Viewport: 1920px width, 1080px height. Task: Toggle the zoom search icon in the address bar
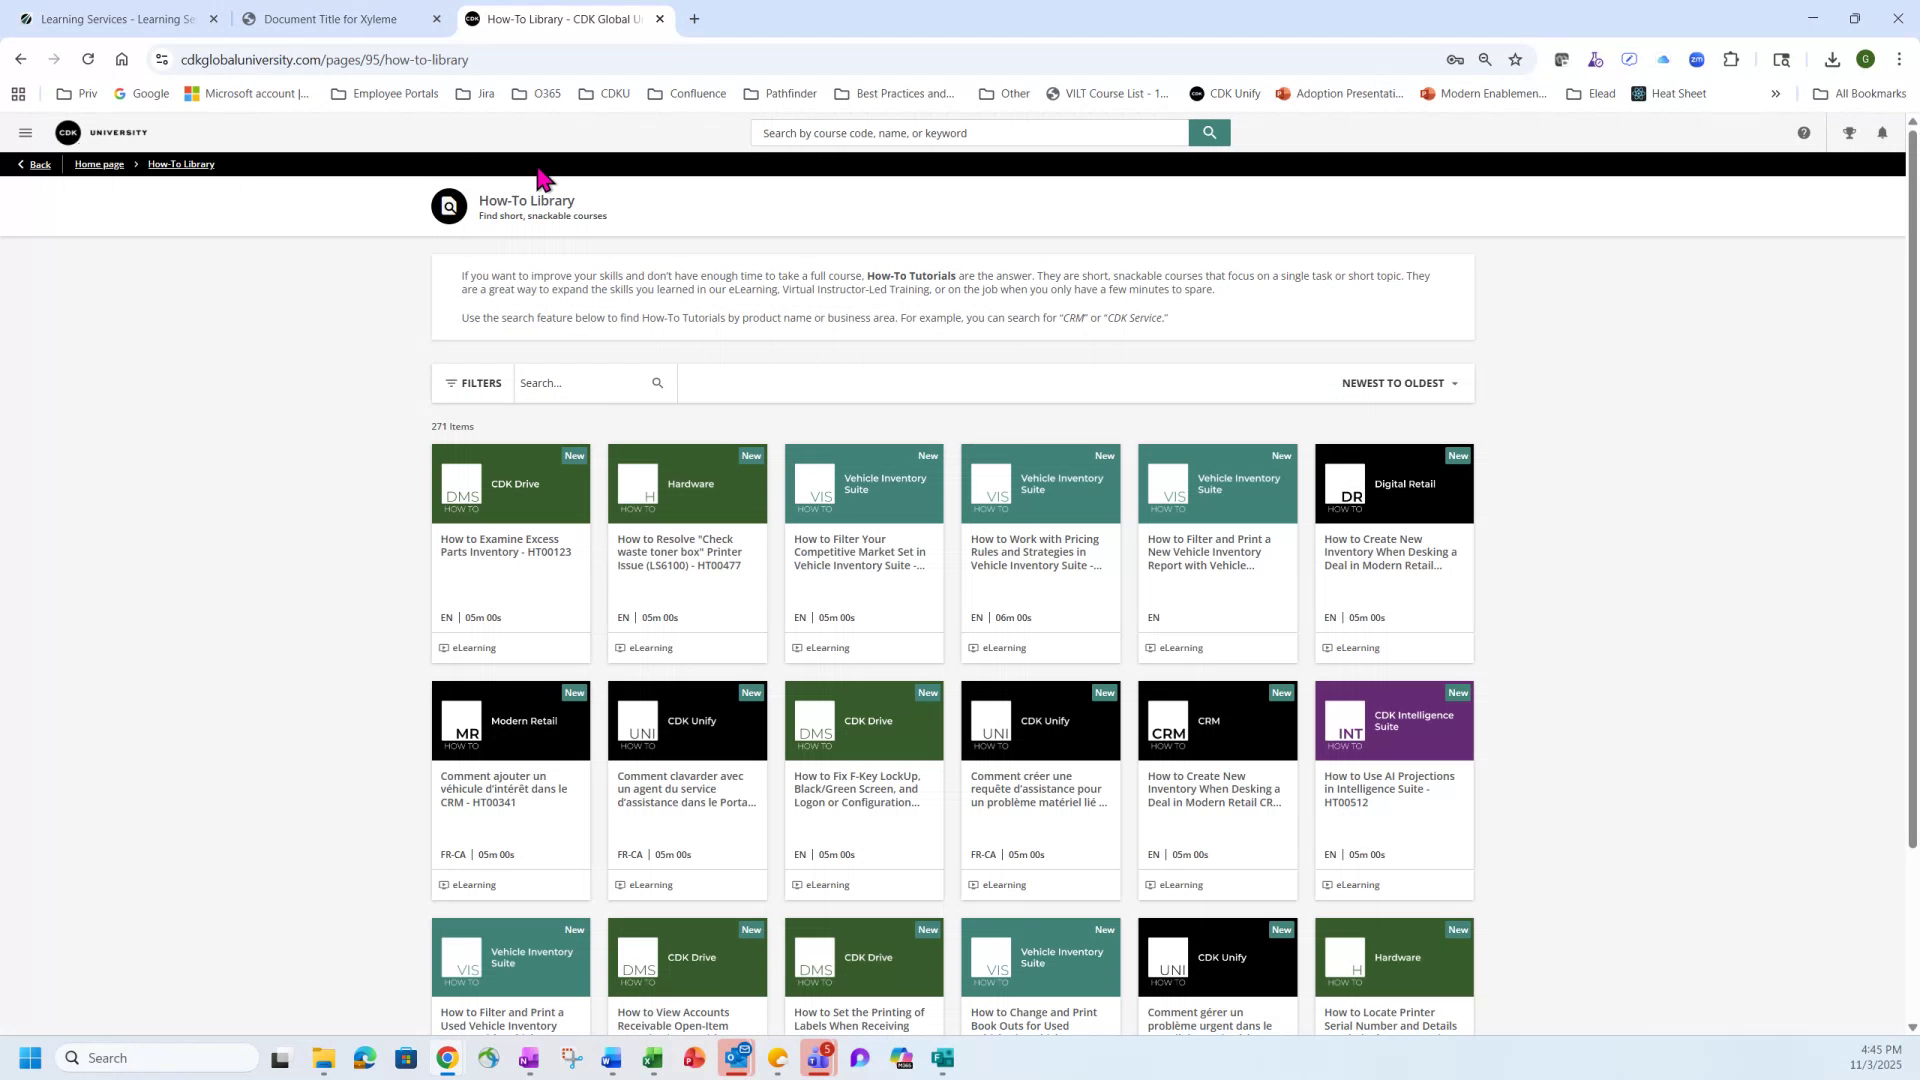(1485, 59)
